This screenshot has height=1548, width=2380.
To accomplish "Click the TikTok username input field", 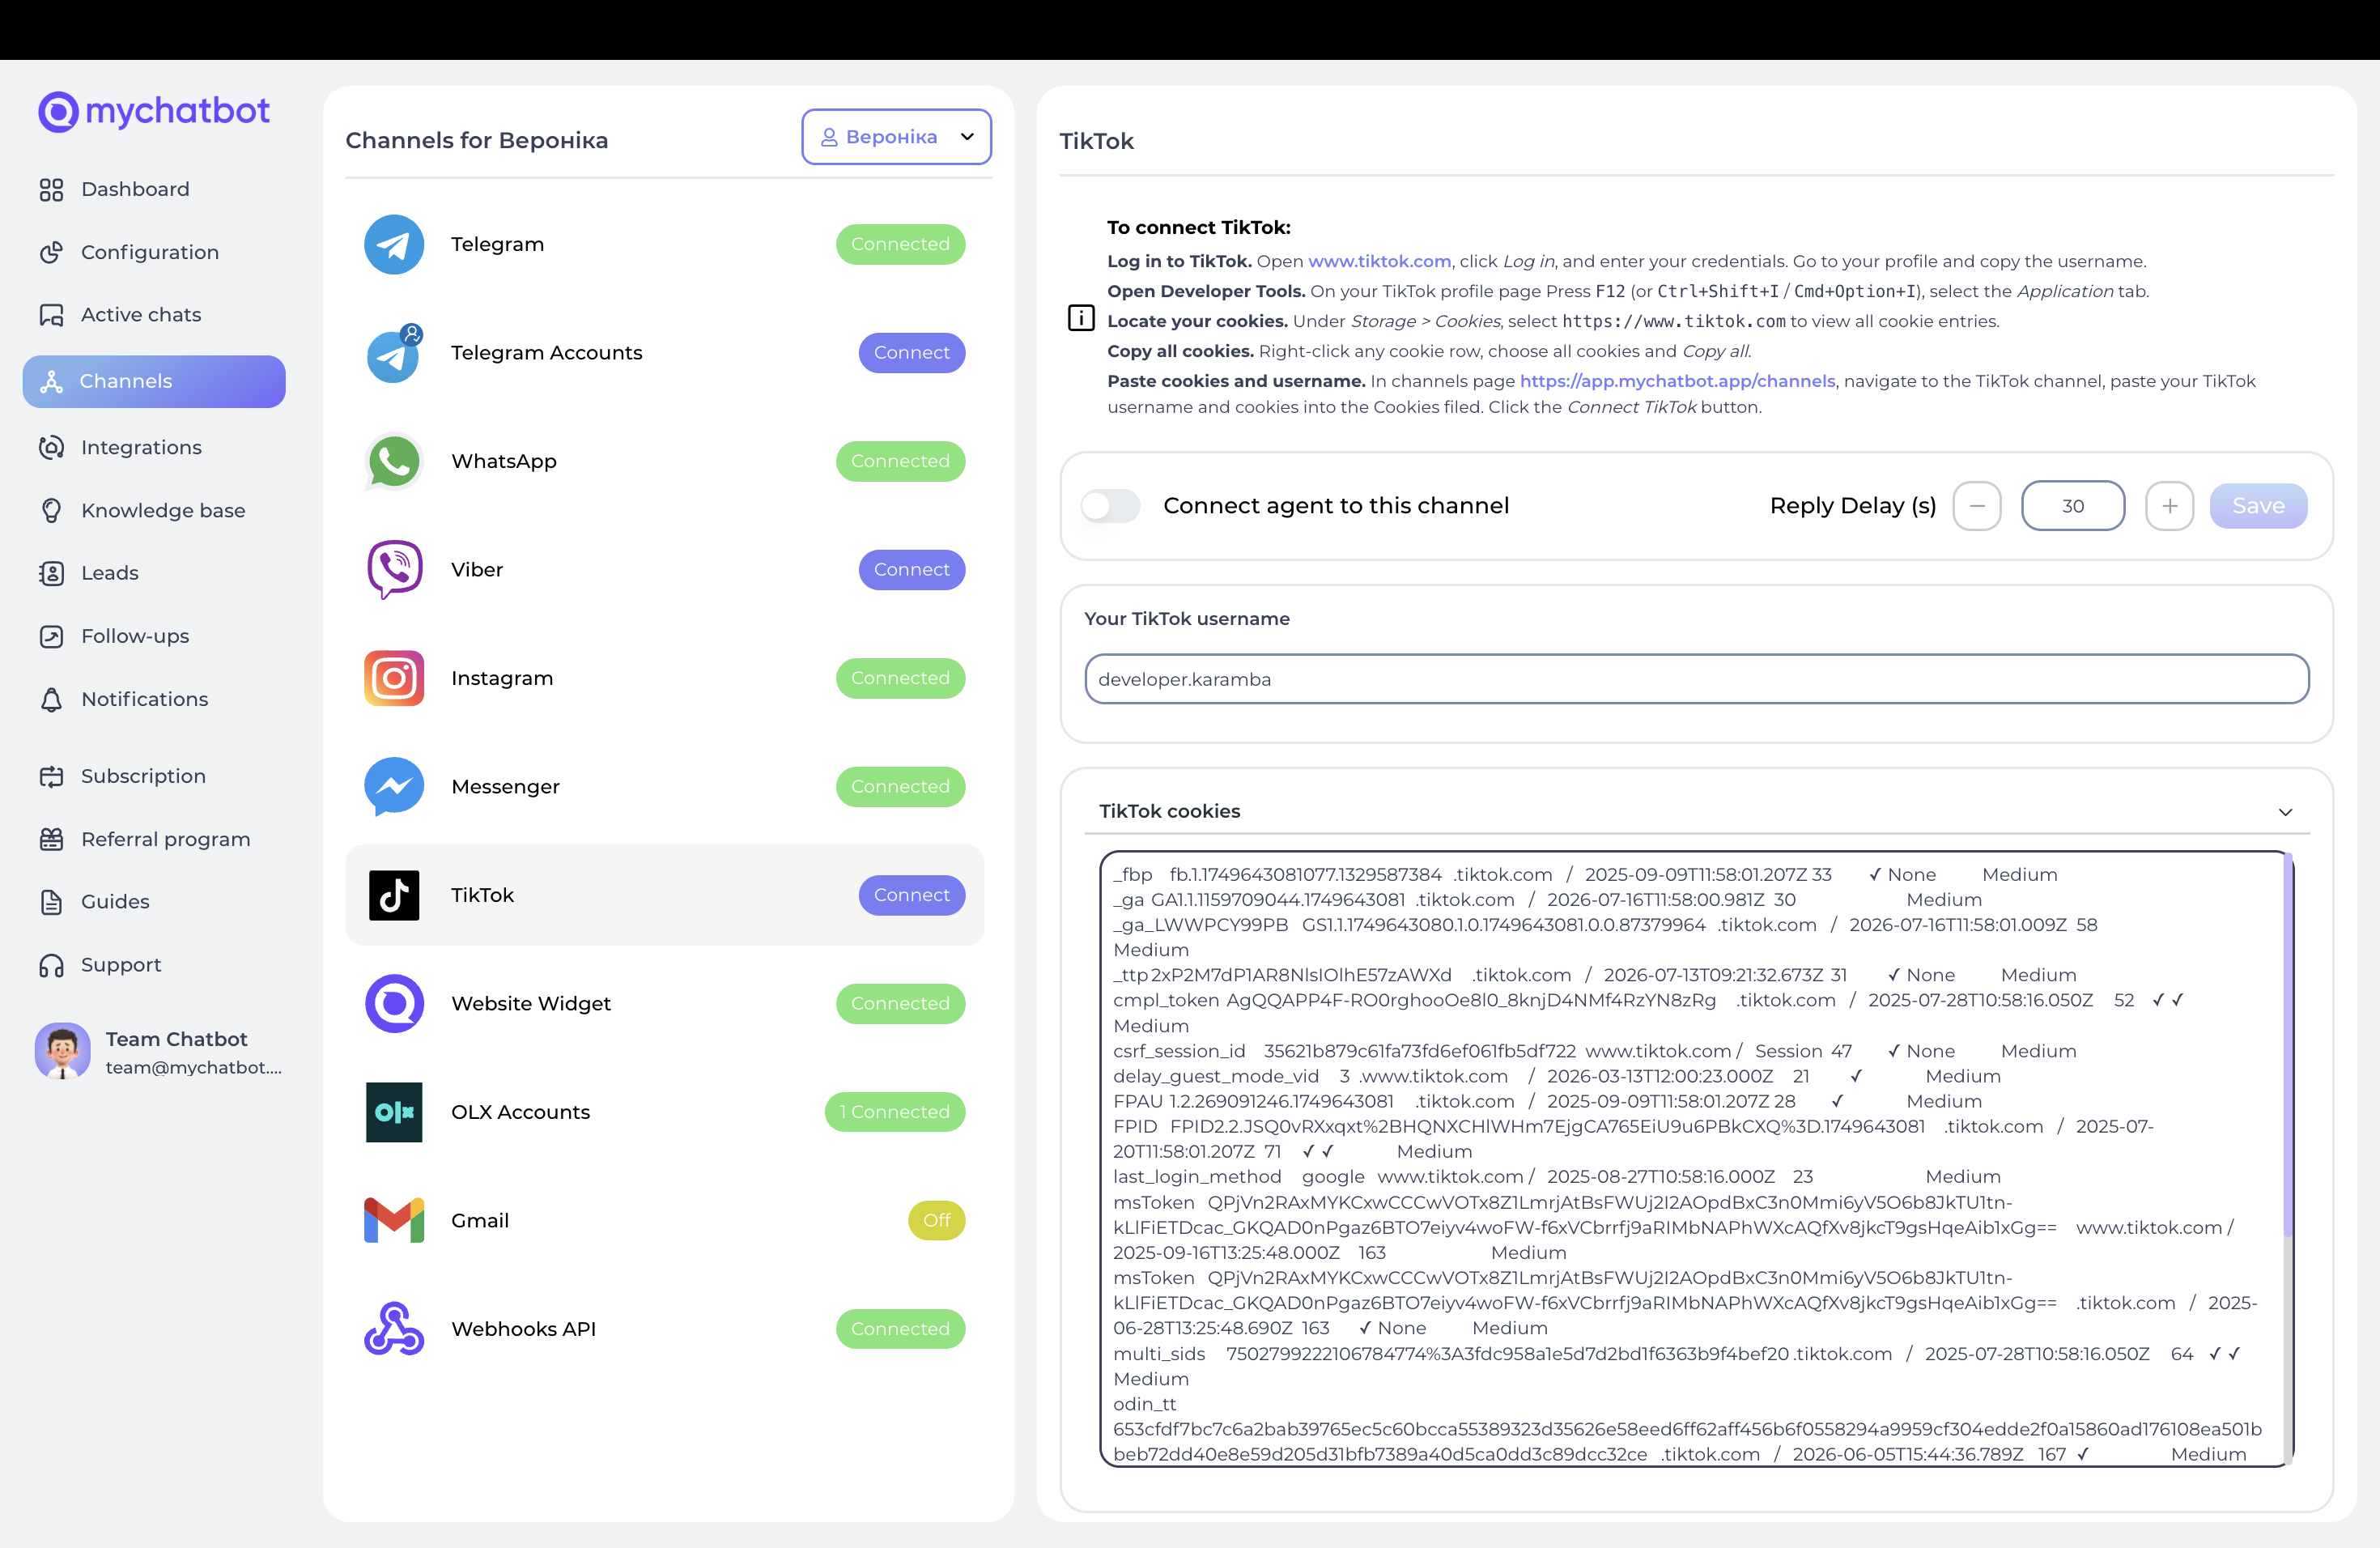I will click(x=1695, y=679).
